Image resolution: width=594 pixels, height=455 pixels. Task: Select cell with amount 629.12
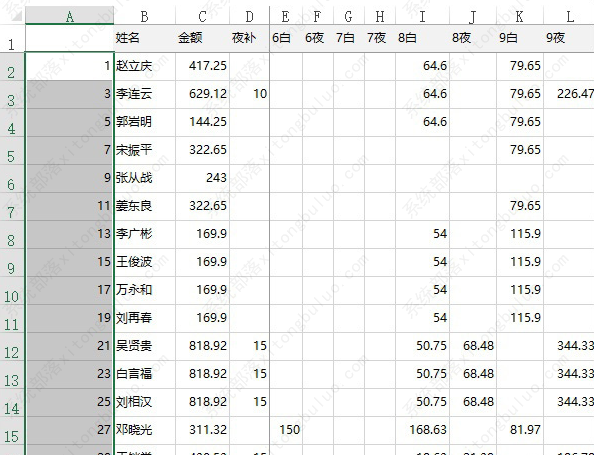[202, 94]
